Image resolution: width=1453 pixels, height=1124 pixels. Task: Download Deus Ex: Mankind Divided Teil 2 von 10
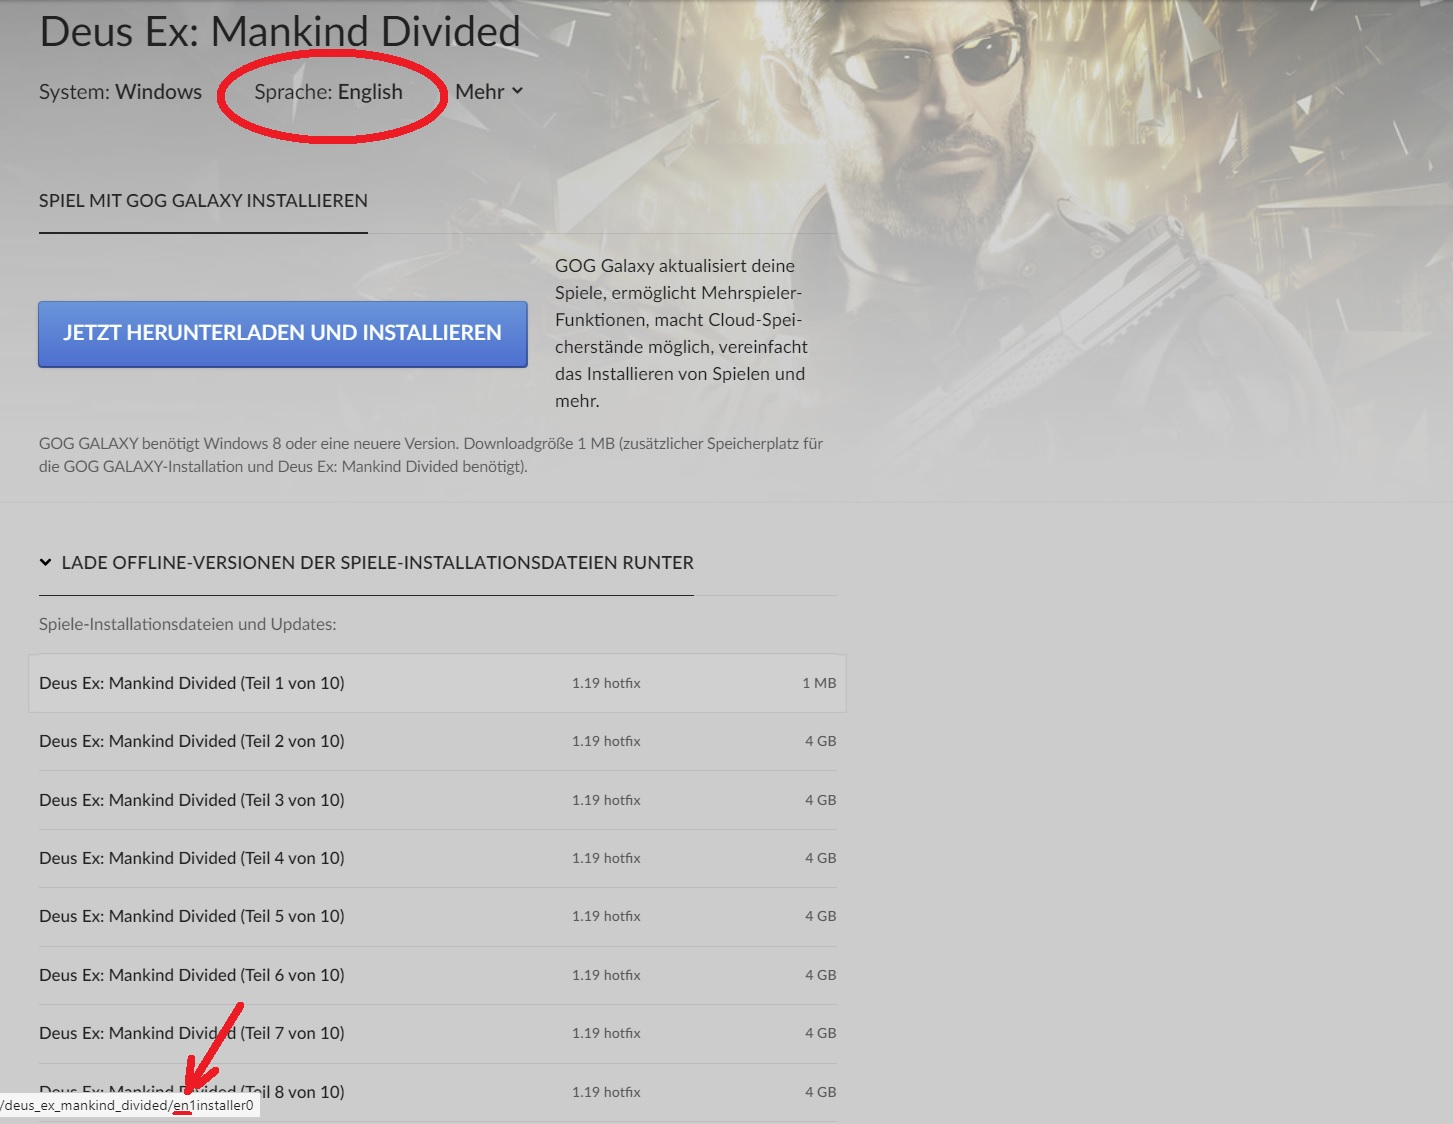pos(437,742)
